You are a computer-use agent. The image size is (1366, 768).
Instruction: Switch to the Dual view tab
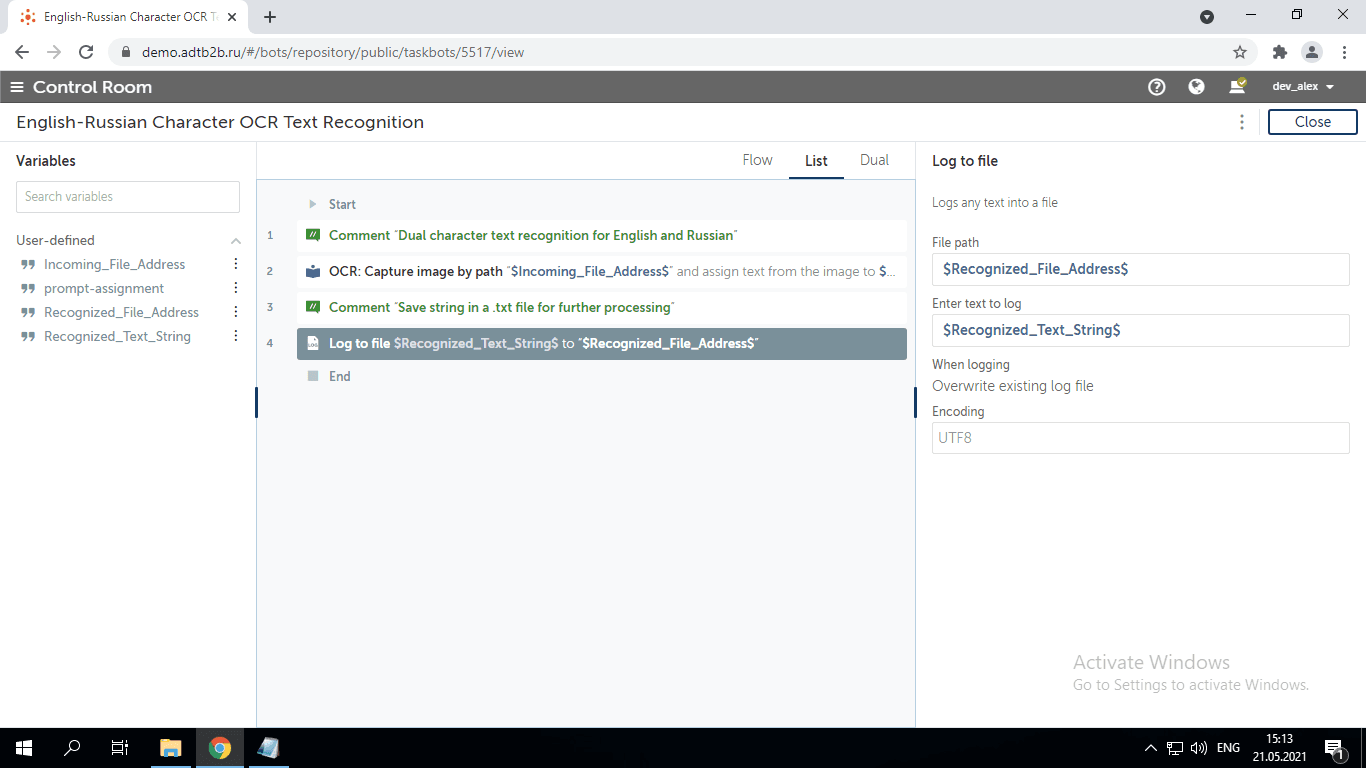tap(874, 160)
